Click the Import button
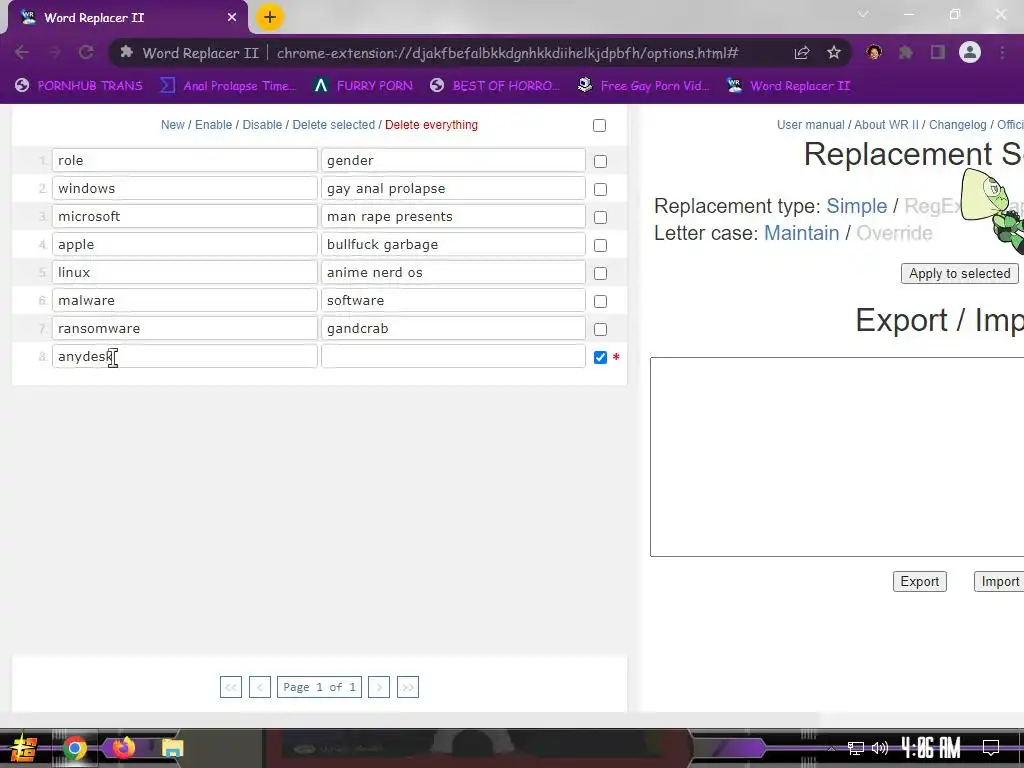Screen dimensions: 1024x768 point(1000,582)
